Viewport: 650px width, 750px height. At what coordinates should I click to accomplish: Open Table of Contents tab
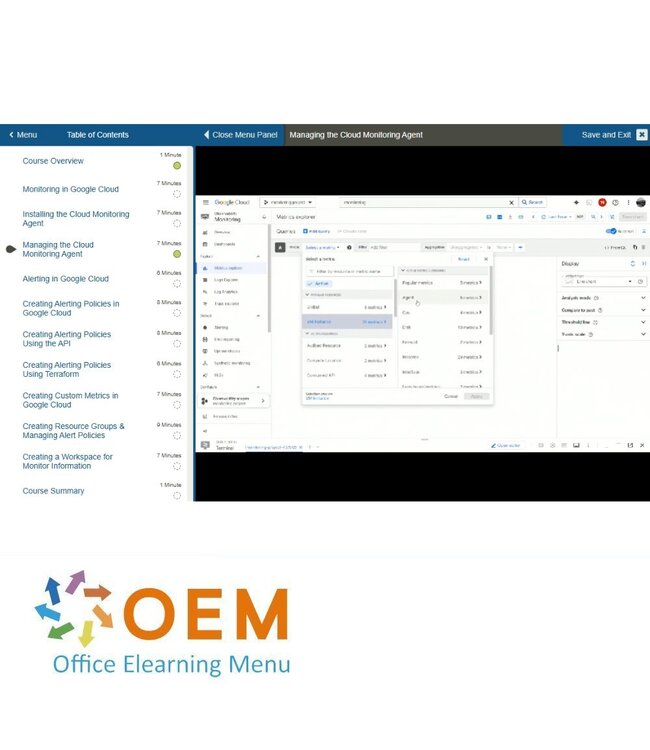pyautogui.click(x=98, y=135)
